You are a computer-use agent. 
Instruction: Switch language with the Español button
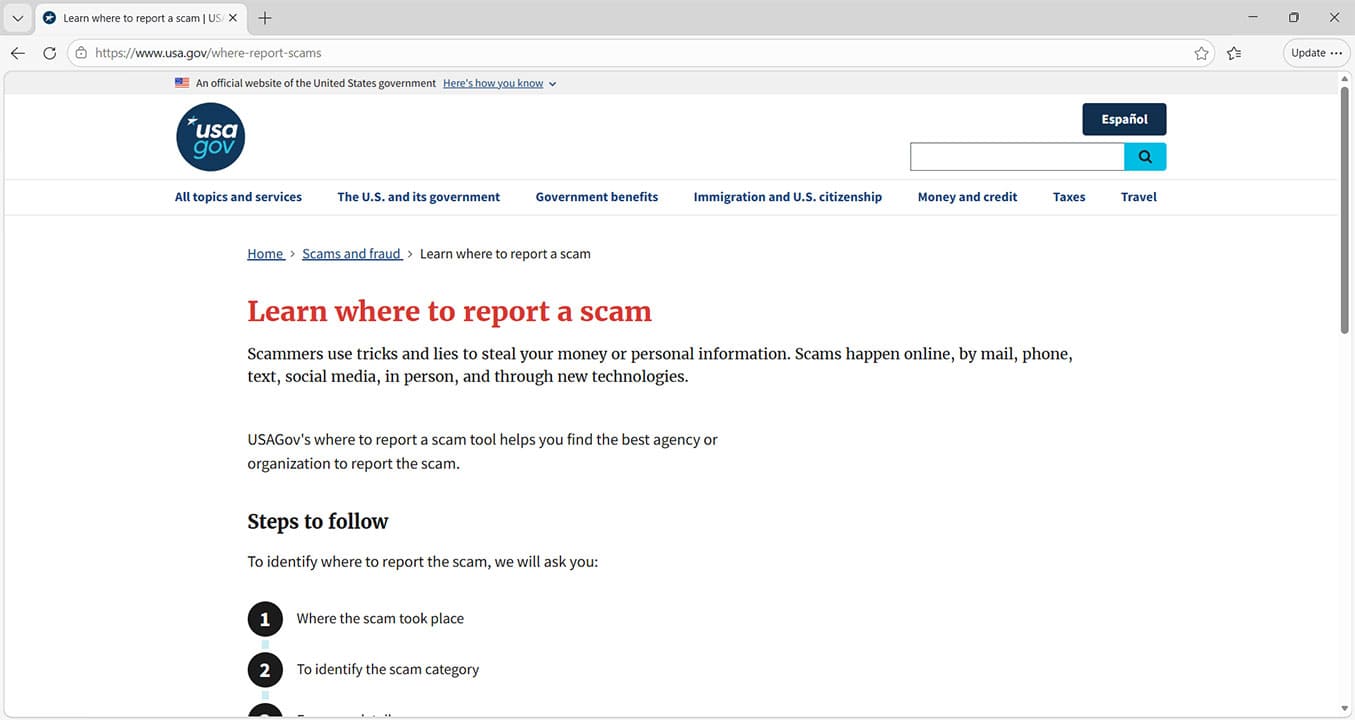[x=1124, y=119]
